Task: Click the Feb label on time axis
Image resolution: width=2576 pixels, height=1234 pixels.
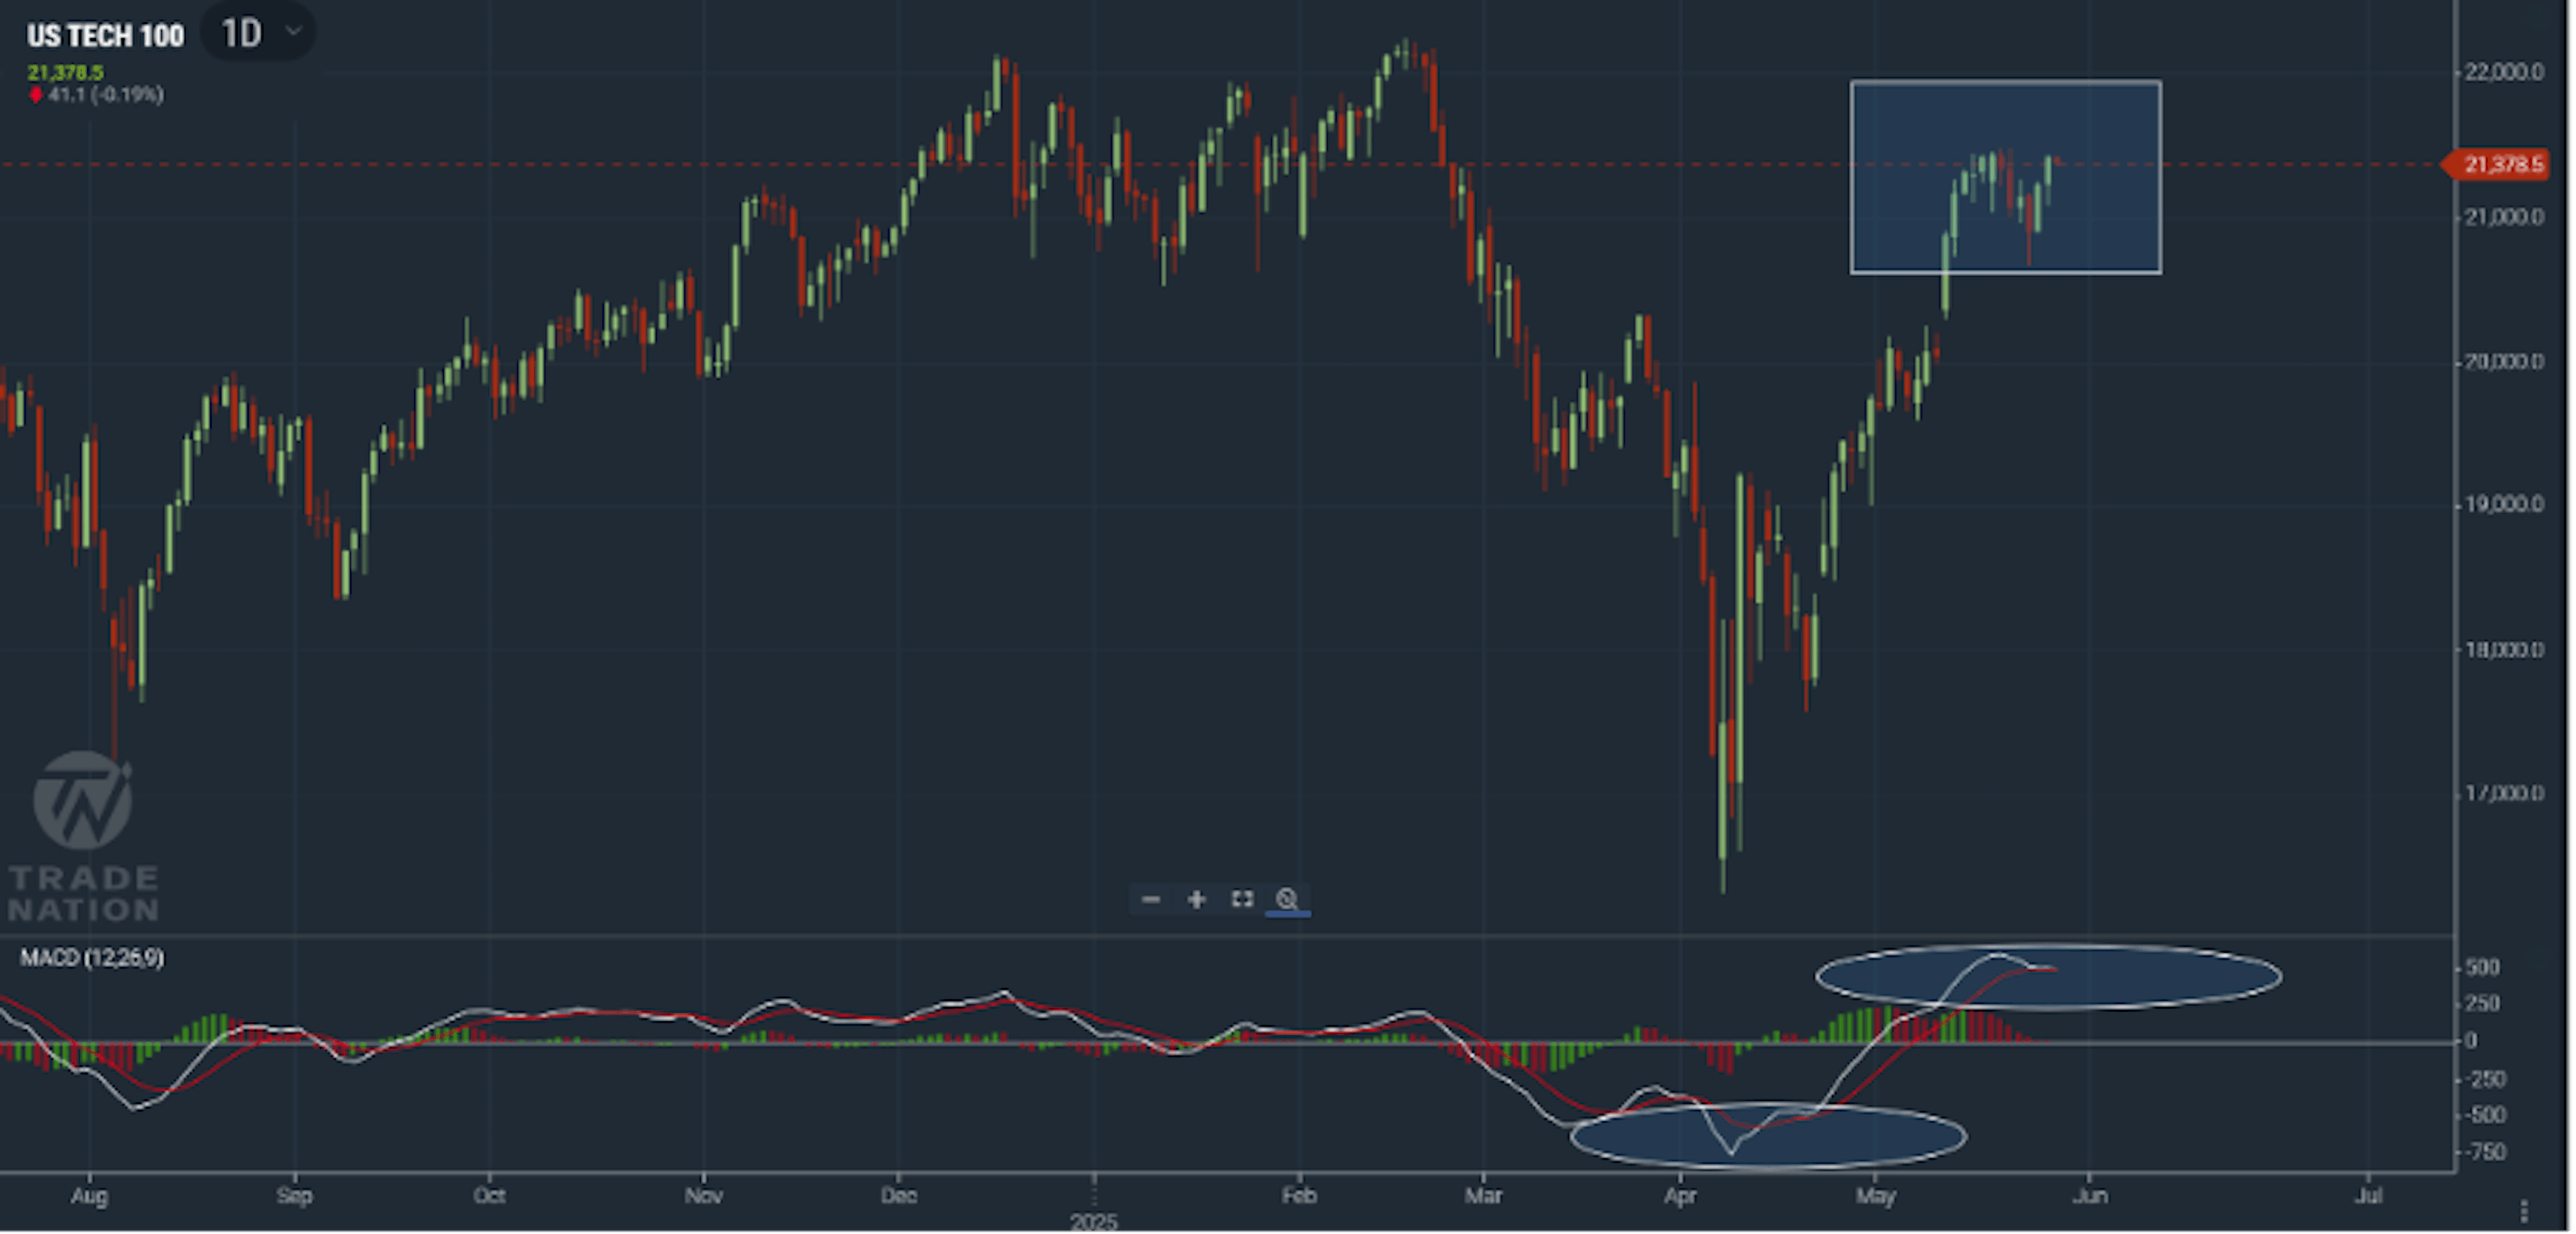Action: (1299, 1196)
